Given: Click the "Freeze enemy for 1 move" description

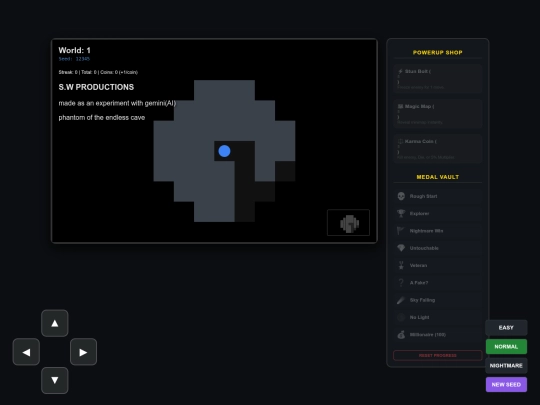Looking at the screenshot, I should [420, 87].
